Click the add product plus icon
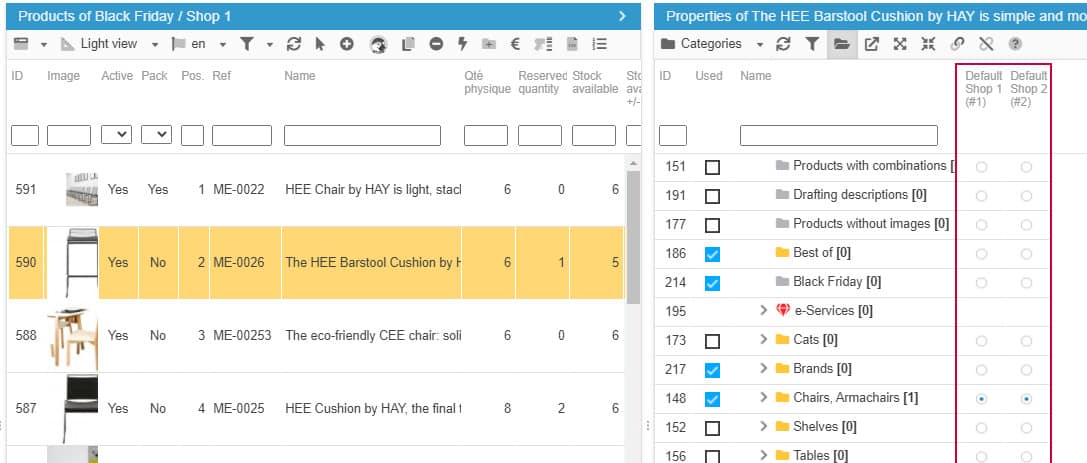The image size is (1087, 463). (347, 44)
